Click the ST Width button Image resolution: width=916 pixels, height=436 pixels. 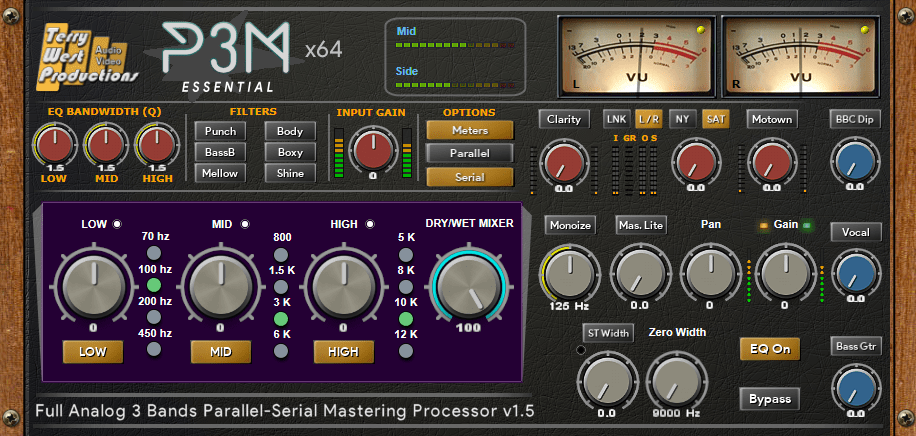pyautogui.click(x=608, y=333)
